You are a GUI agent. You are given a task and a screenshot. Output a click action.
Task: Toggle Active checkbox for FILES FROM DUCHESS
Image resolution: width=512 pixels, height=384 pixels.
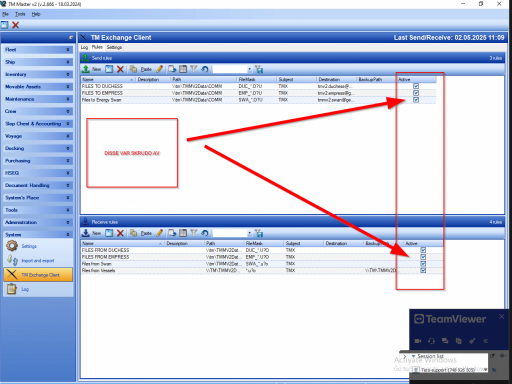423,250
